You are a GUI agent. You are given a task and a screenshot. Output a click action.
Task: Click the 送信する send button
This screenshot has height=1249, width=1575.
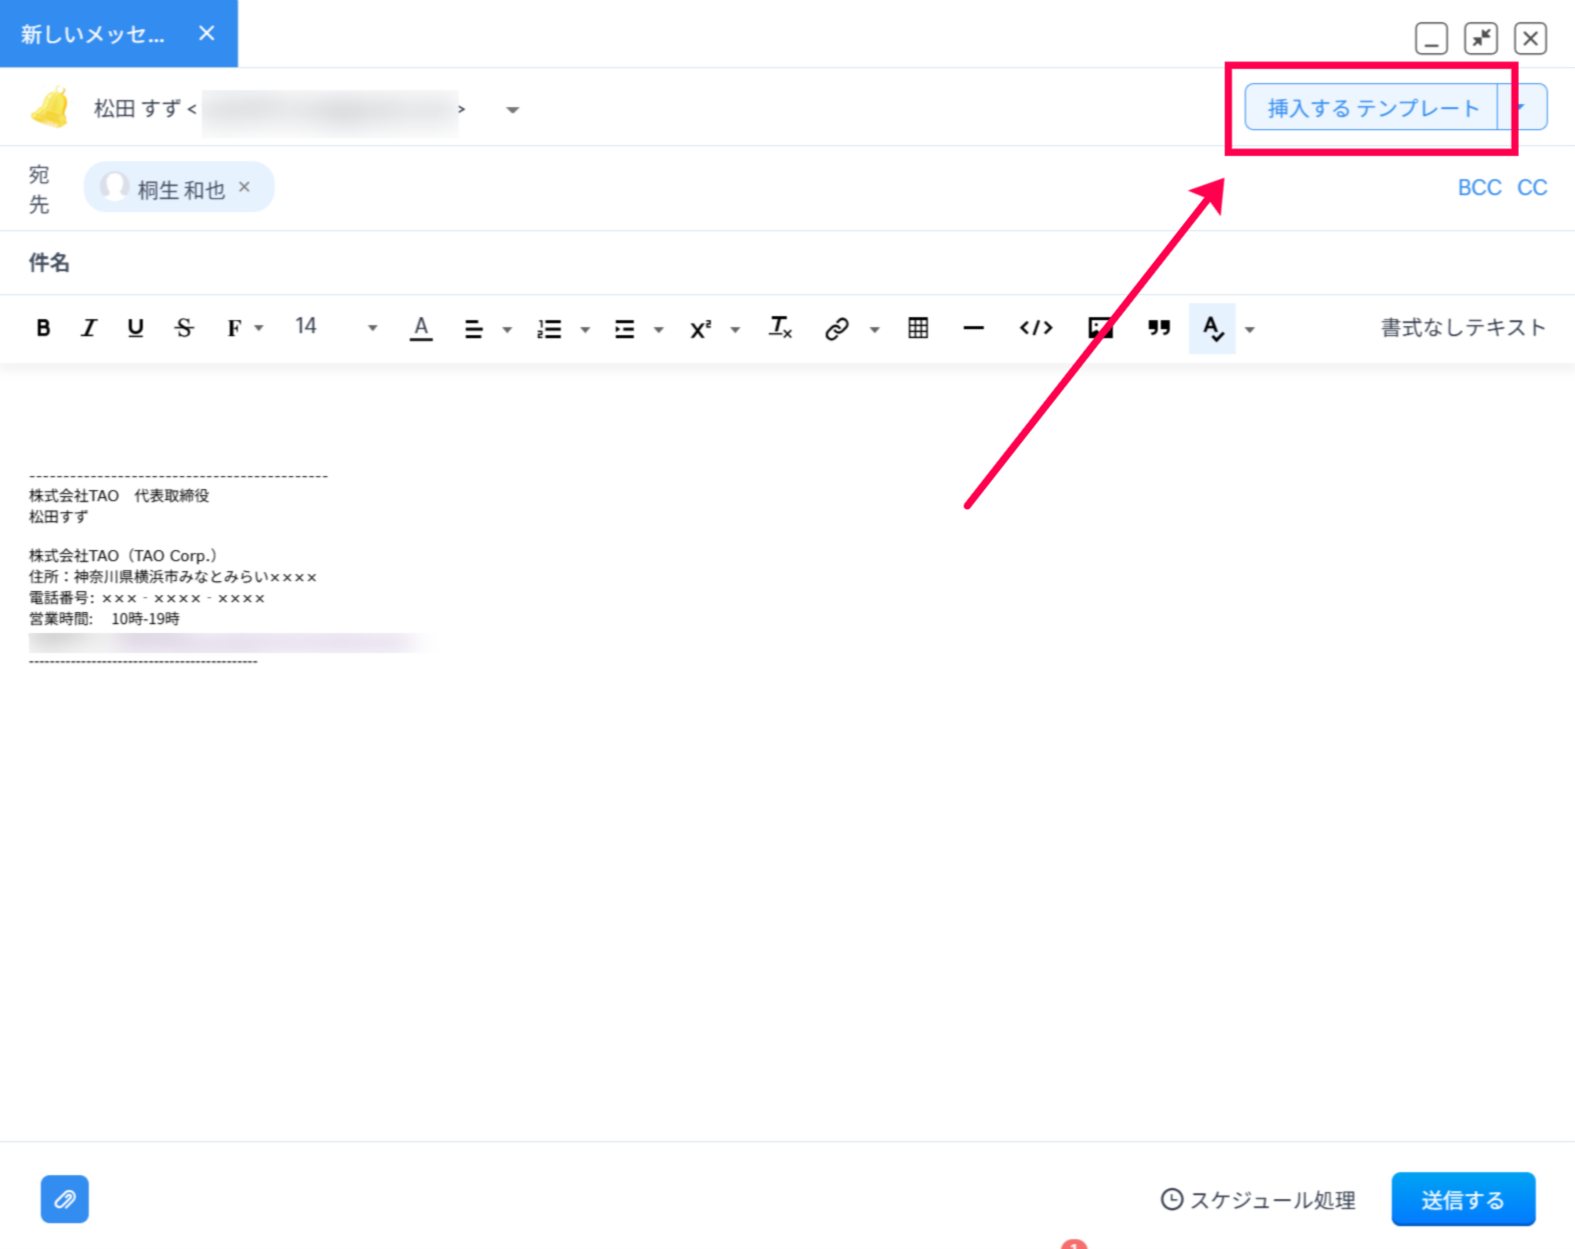point(1462,1199)
